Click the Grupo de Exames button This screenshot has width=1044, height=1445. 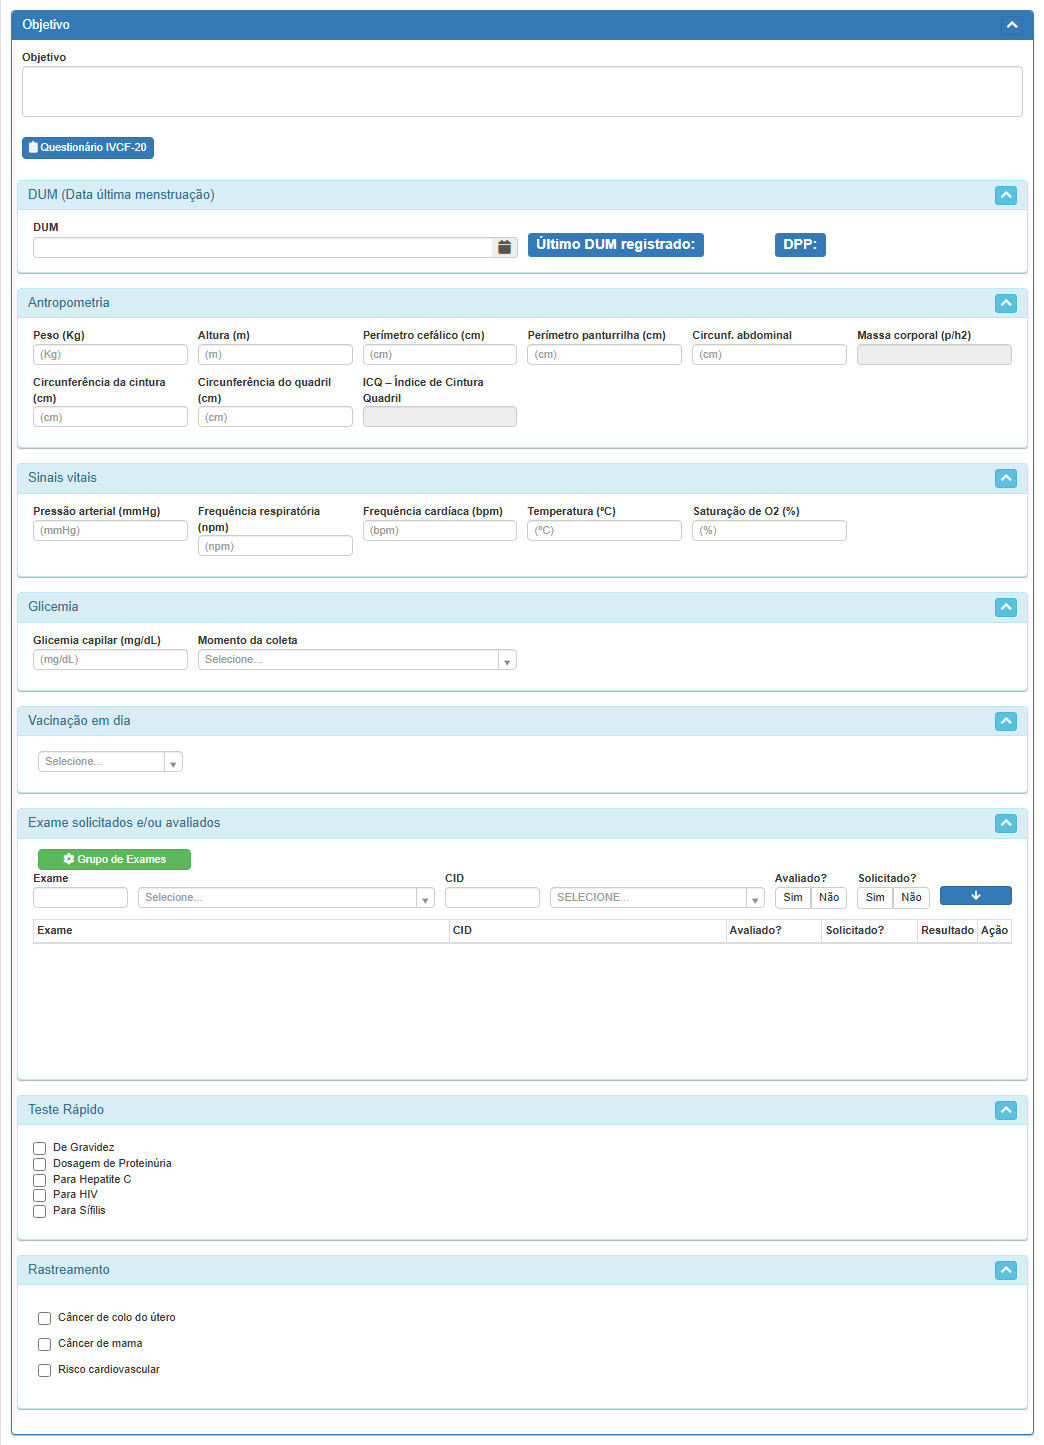114,859
